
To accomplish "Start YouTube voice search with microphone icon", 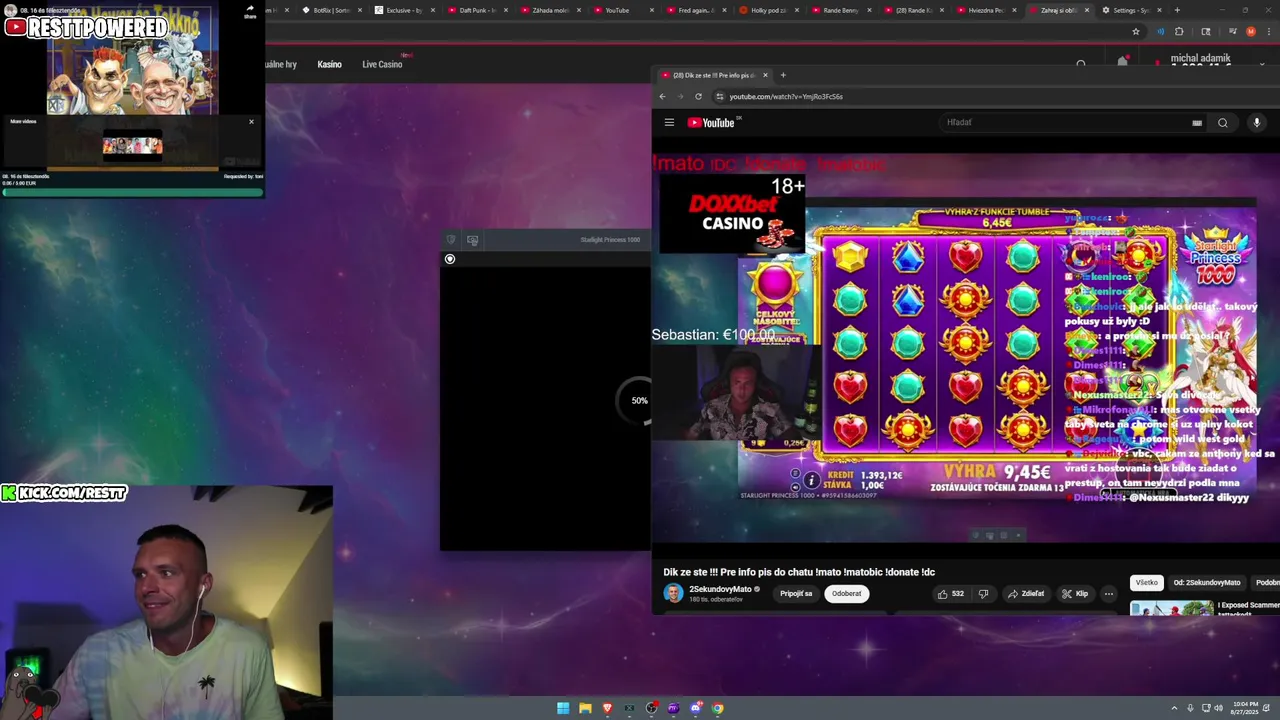I will [1257, 123].
